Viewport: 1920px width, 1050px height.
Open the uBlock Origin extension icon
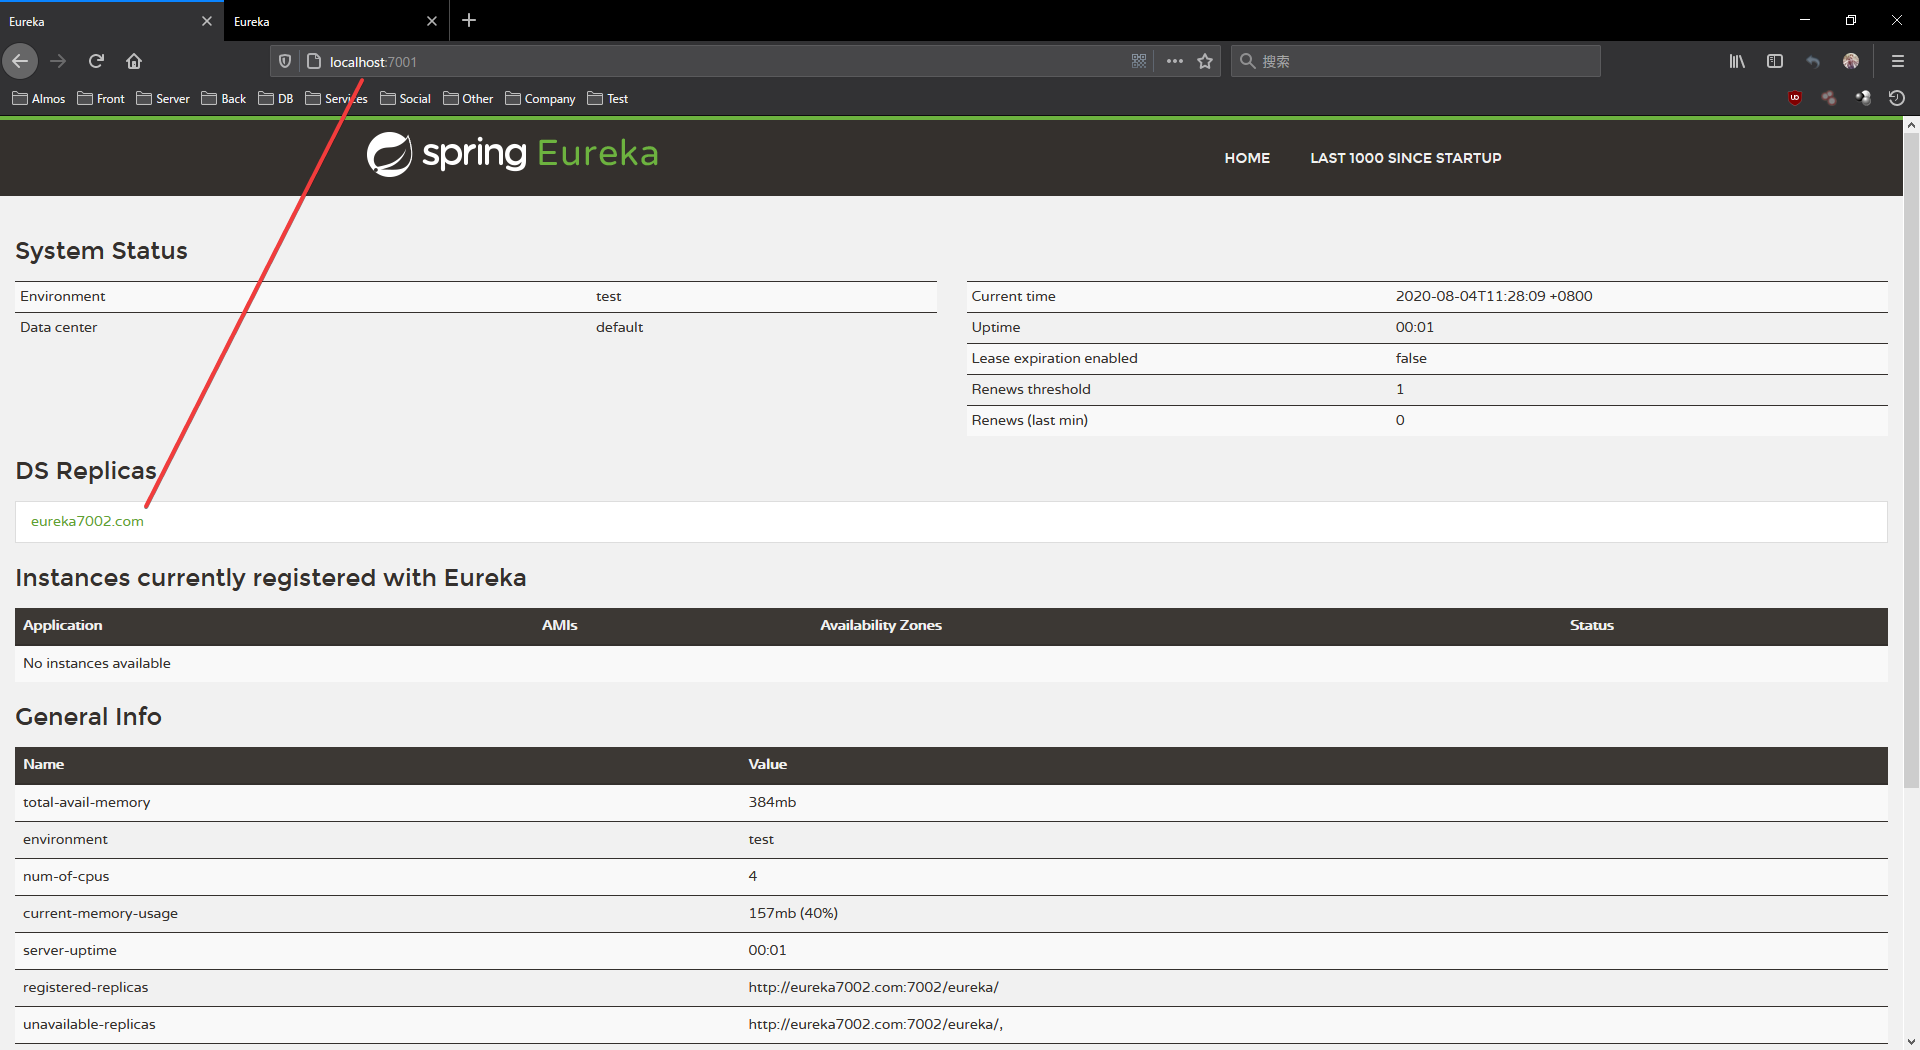click(1795, 98)
